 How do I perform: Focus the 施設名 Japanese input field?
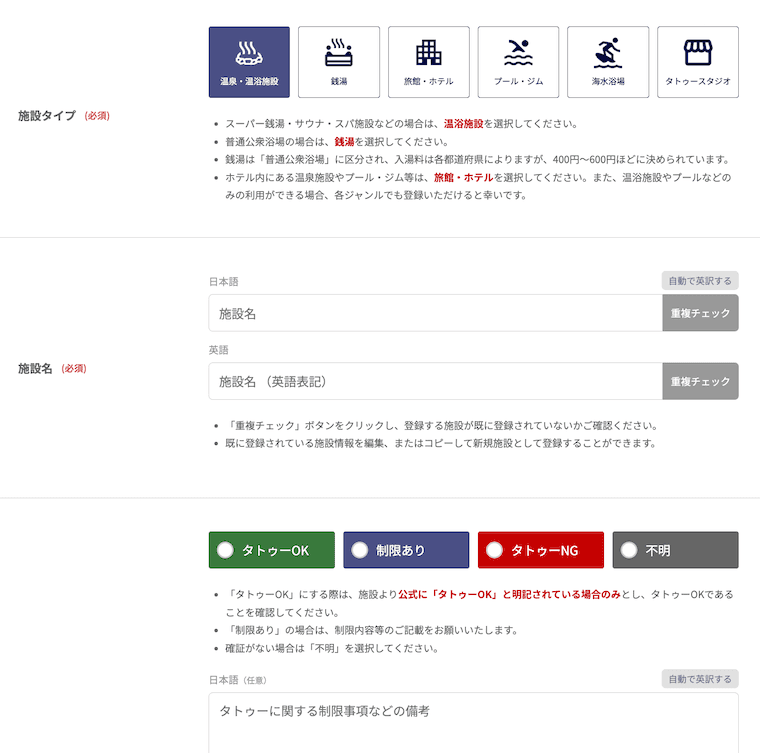pos(435,313)
